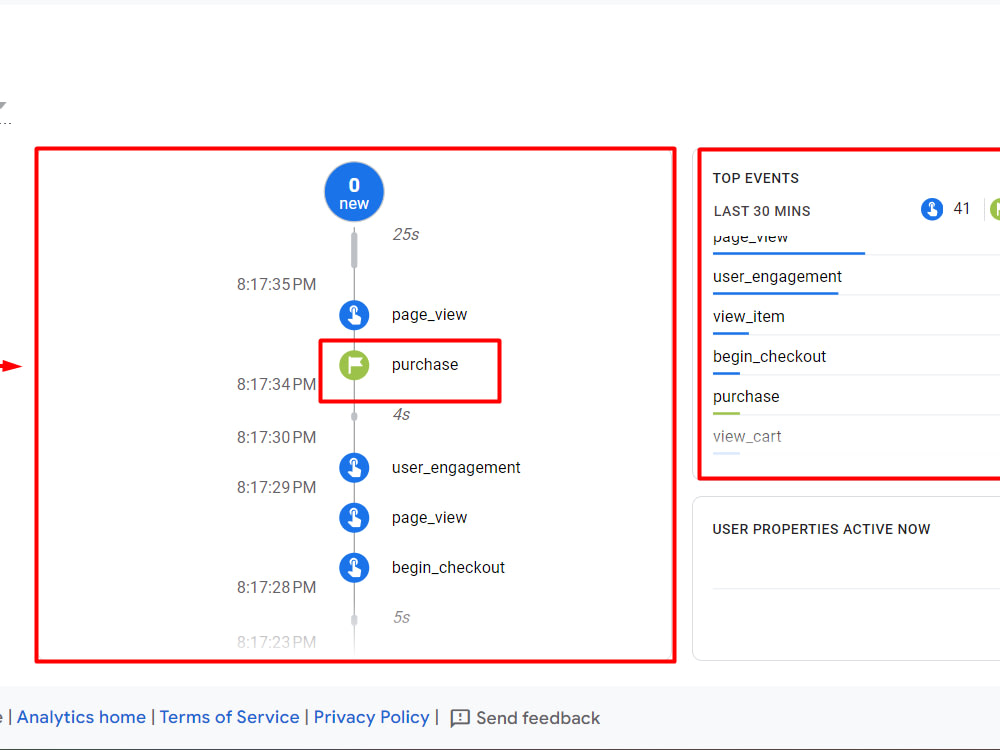
Task: Click the green purchase flag icon in timeline
Action: tap(354, 365)
